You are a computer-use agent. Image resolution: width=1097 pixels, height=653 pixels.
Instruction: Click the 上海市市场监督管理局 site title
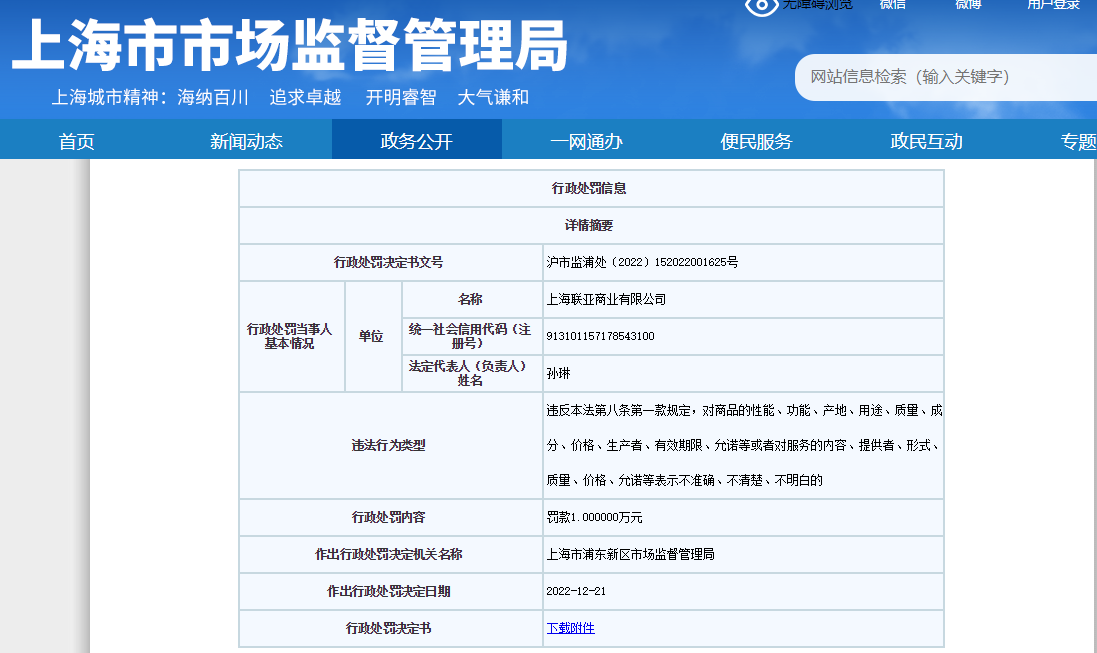tap(290, 46)
